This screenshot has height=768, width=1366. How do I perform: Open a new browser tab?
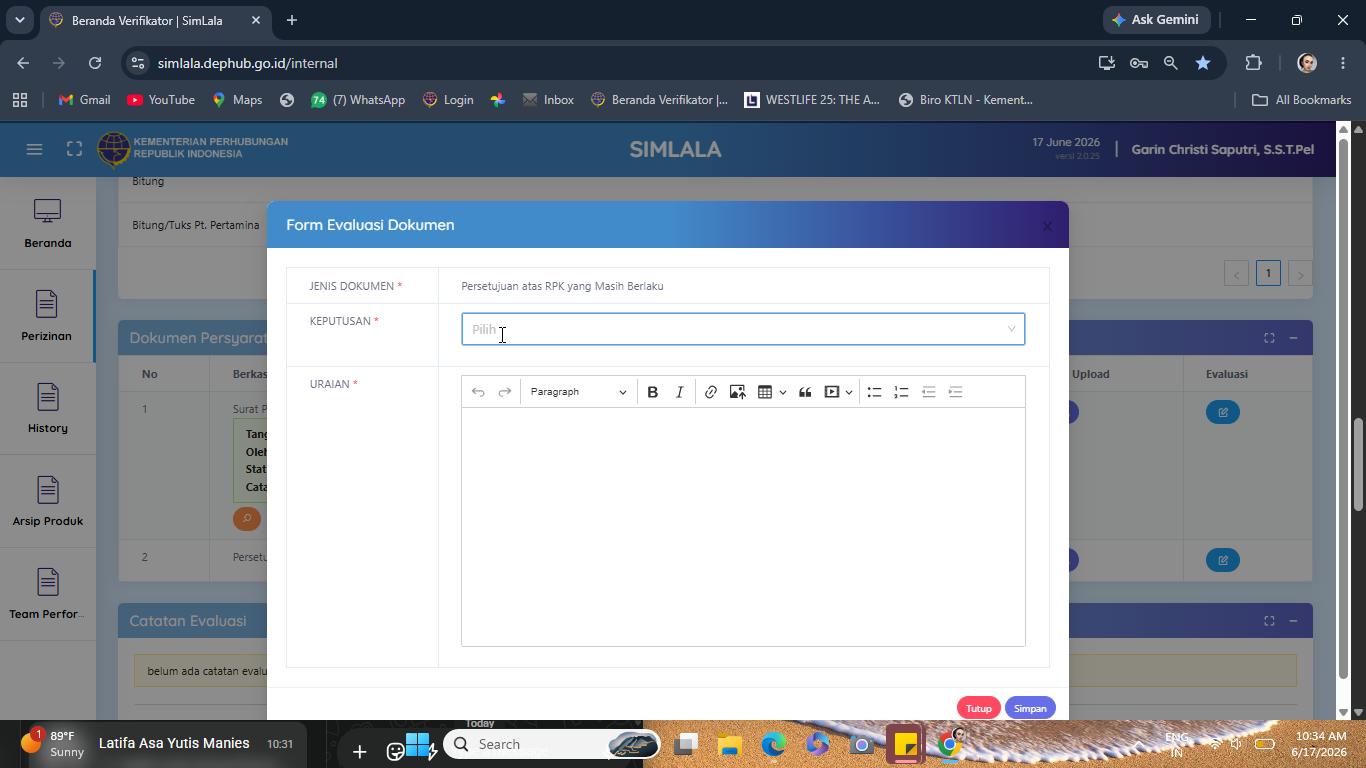292,20
